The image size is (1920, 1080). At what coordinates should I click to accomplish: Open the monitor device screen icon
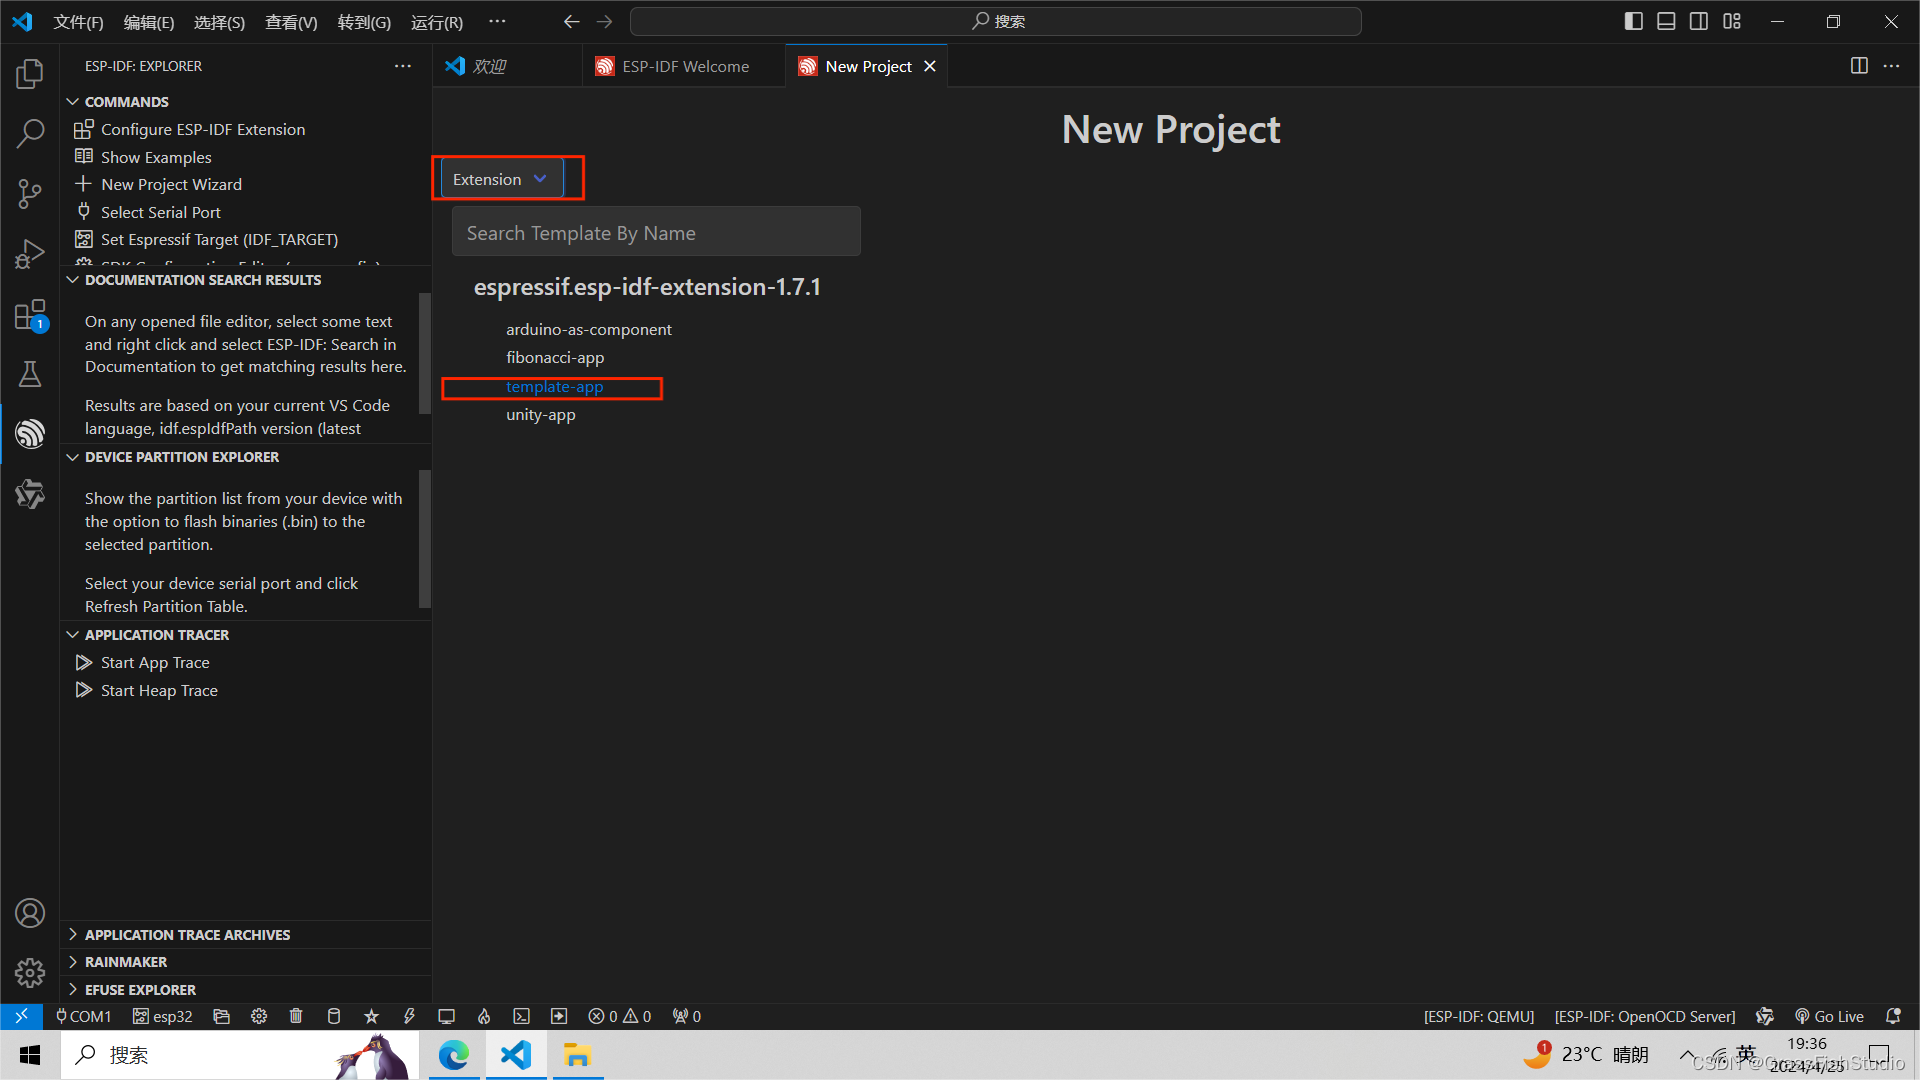(x=446, y=1016)
